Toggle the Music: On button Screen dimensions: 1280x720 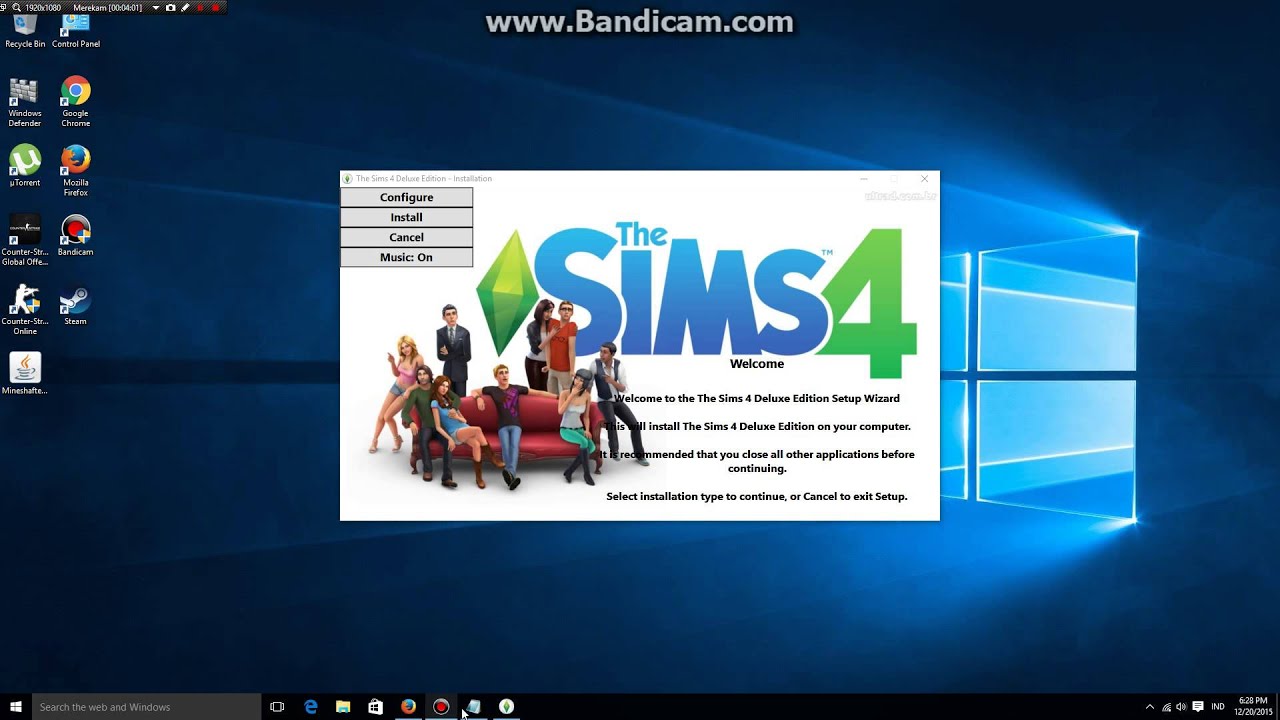(406, 257)
